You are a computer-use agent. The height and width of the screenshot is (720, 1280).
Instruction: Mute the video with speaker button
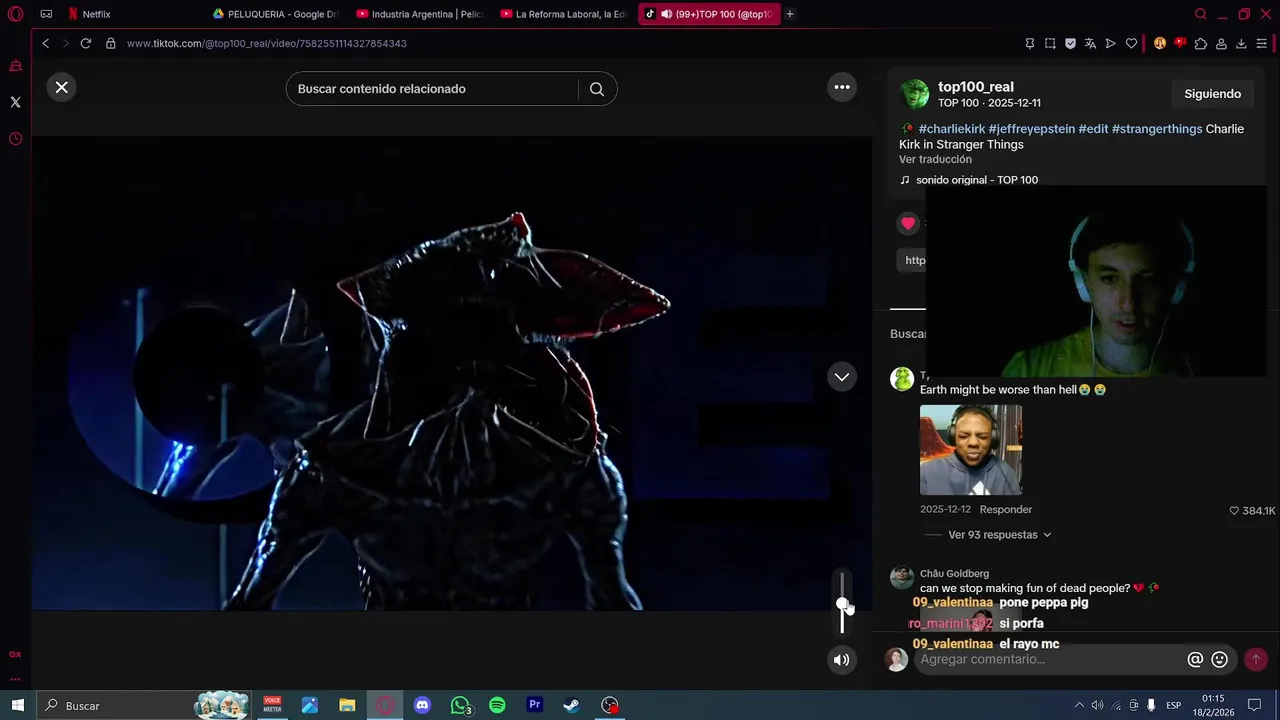[842, 659]
